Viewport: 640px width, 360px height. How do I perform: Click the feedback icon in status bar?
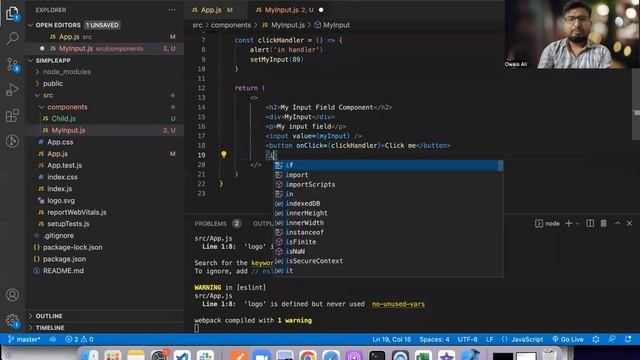612,339
